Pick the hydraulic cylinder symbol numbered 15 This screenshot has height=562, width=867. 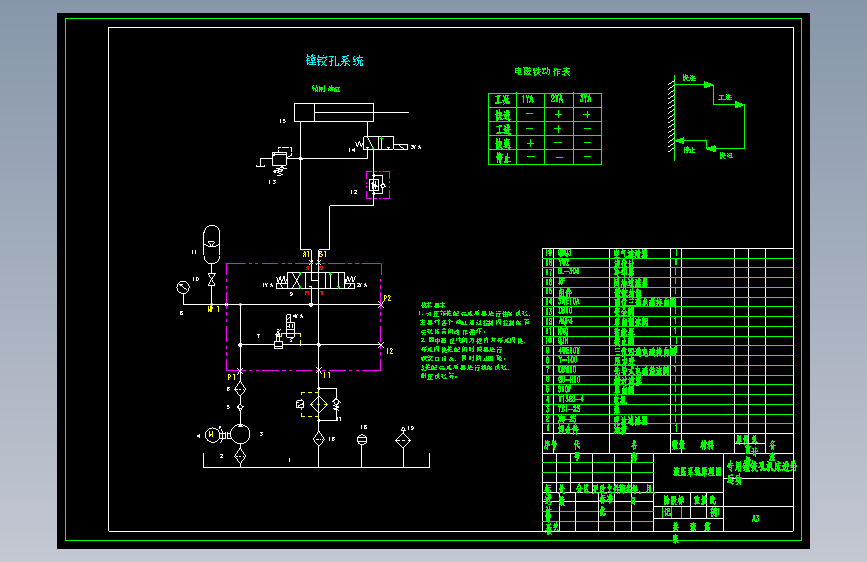coord(351,112)
